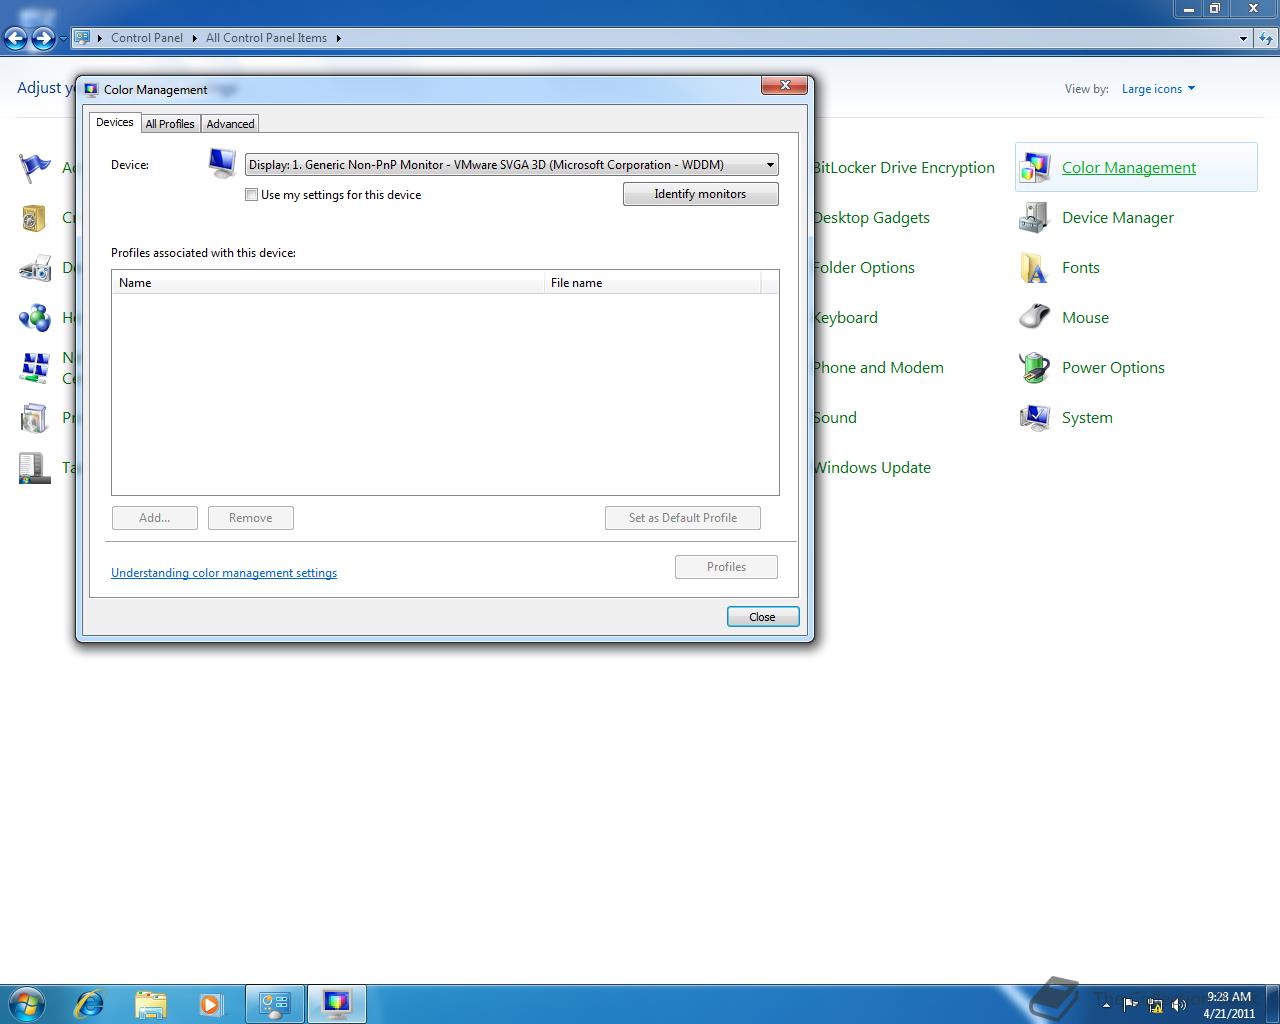Click the Name column header
The image size is (1280, 1024).
pos(328,283)
